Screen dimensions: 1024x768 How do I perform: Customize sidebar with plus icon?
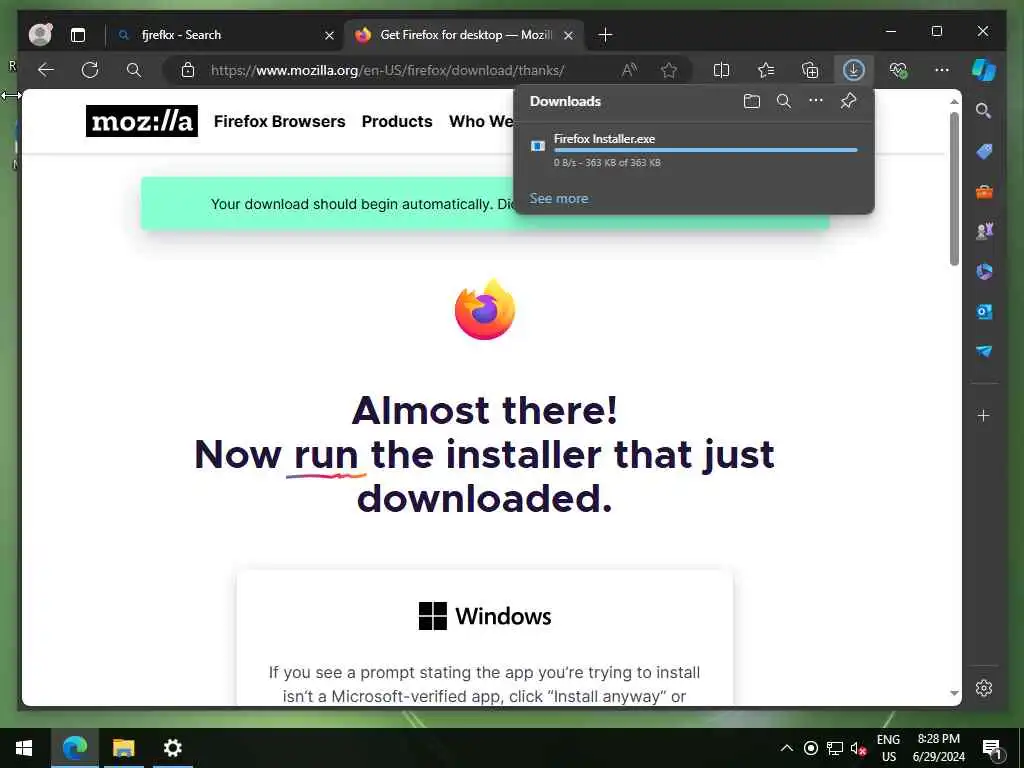pyautogui.click(x=984, y=415)
